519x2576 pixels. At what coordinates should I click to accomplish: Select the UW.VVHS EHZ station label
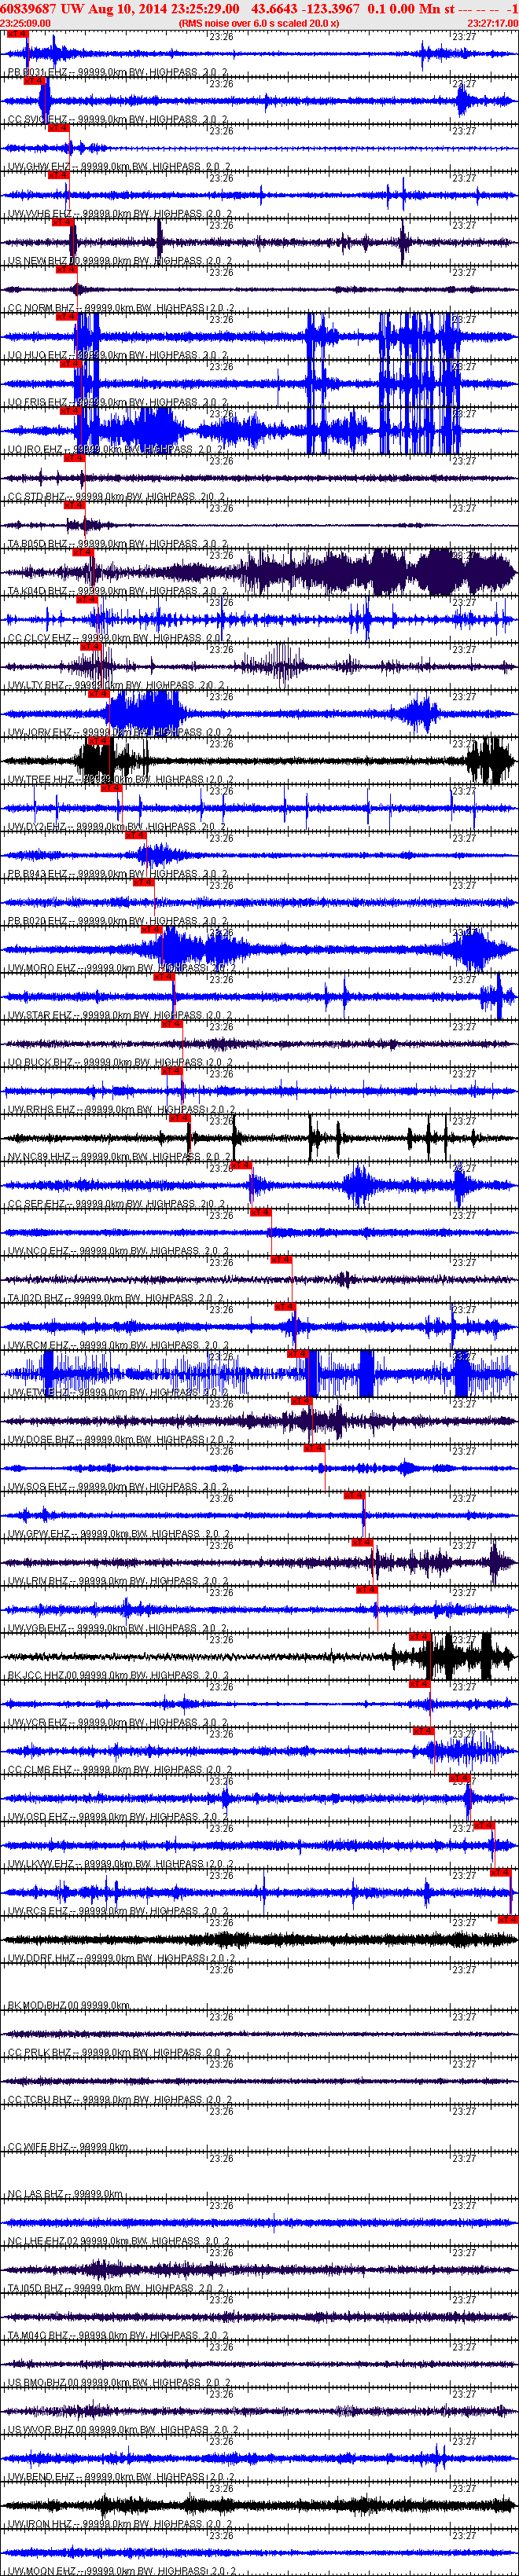pyautogui.click(x=119, y=214)
